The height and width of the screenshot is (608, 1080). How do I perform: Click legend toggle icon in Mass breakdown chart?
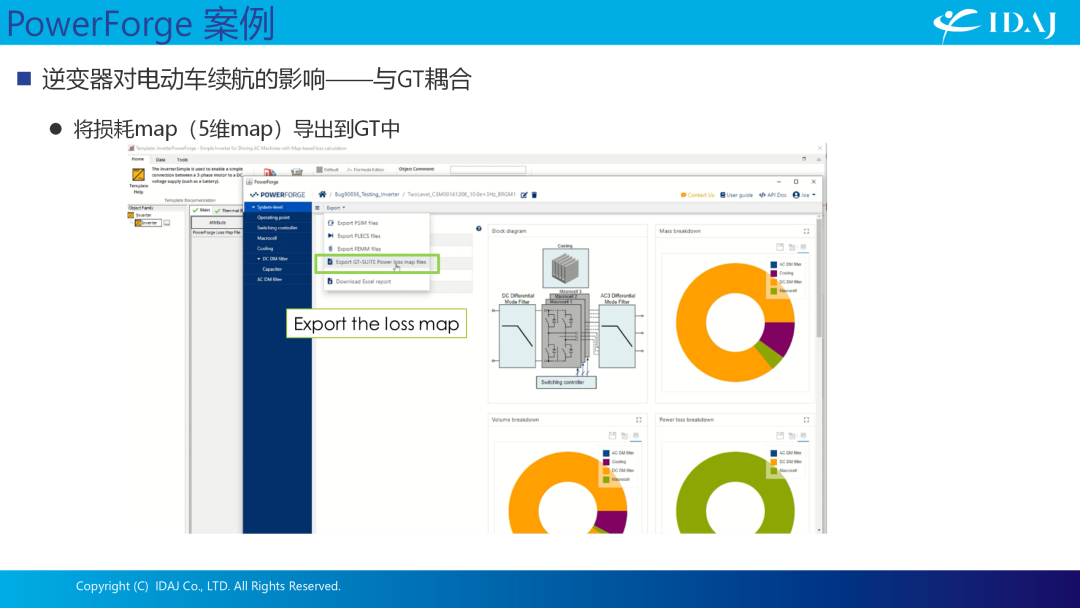click(x=803, y=247)
